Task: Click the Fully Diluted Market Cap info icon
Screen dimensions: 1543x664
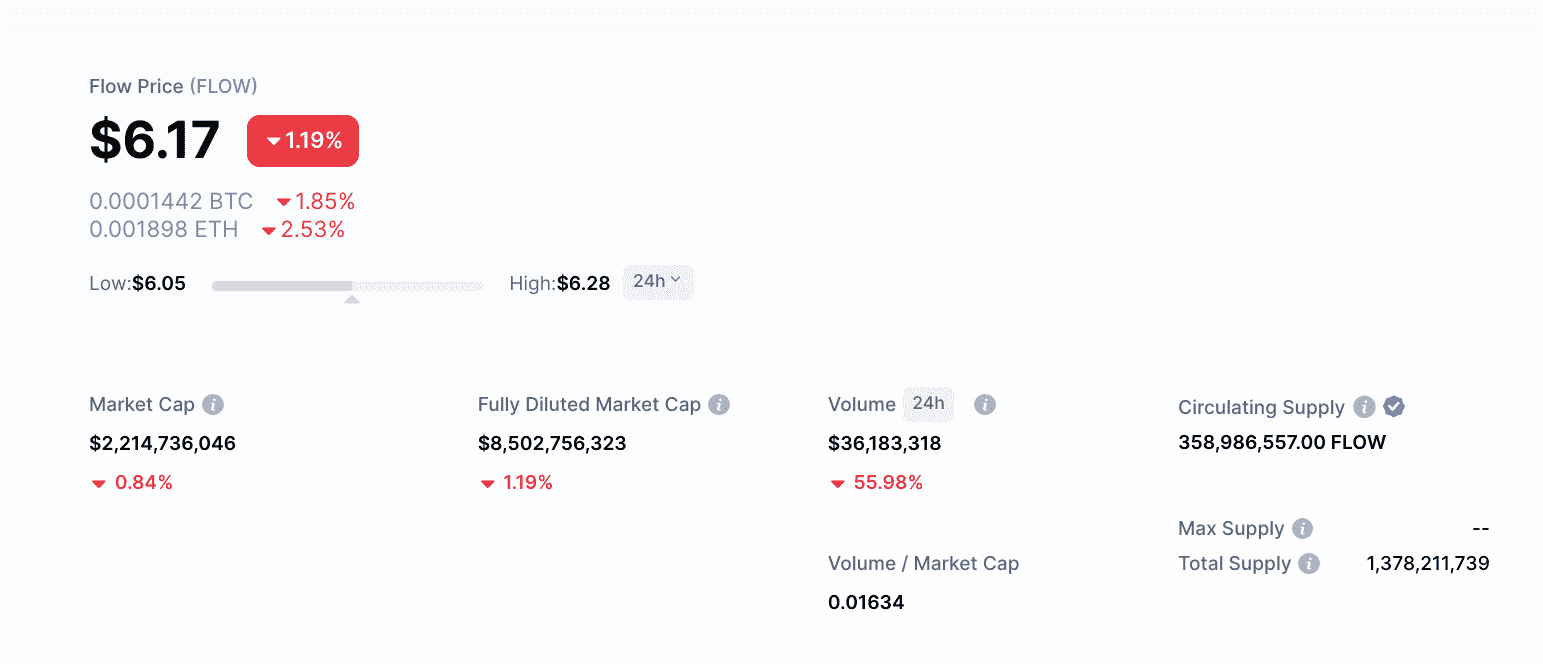Action: pyautogui.click(x=719, y=405)
